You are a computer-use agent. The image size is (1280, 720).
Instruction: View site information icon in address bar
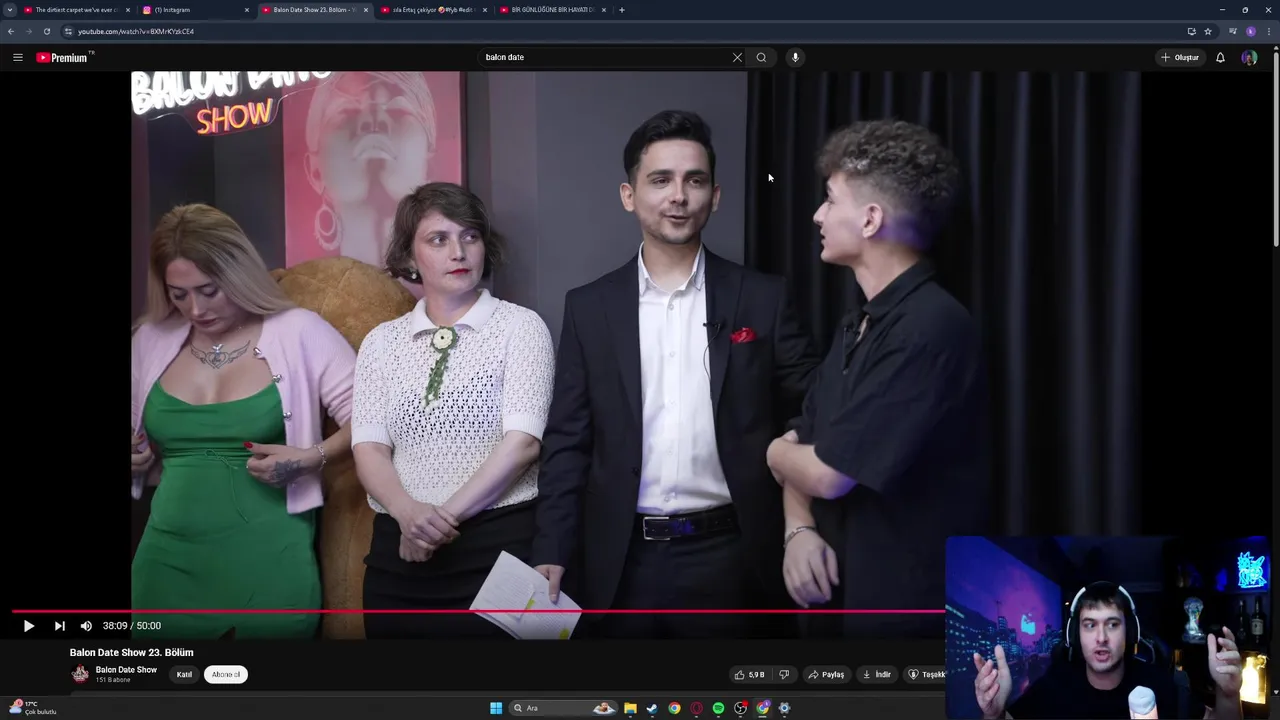pyautogui.click(x=68, y=31)
